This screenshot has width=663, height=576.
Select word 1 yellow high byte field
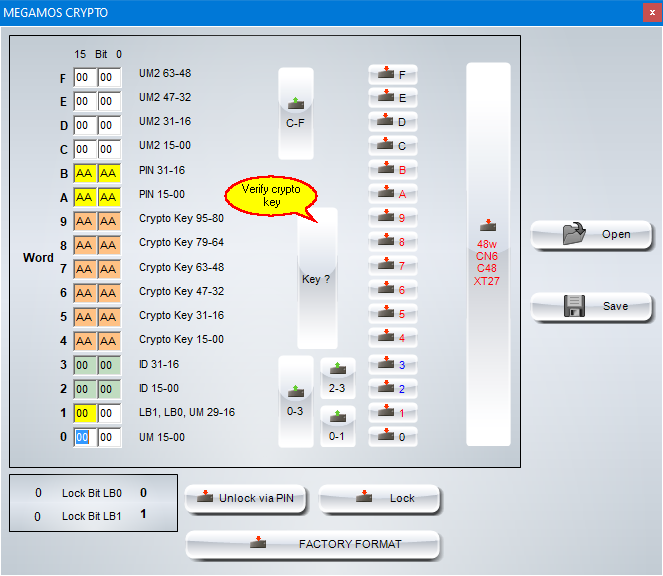[x=85, y=413]
